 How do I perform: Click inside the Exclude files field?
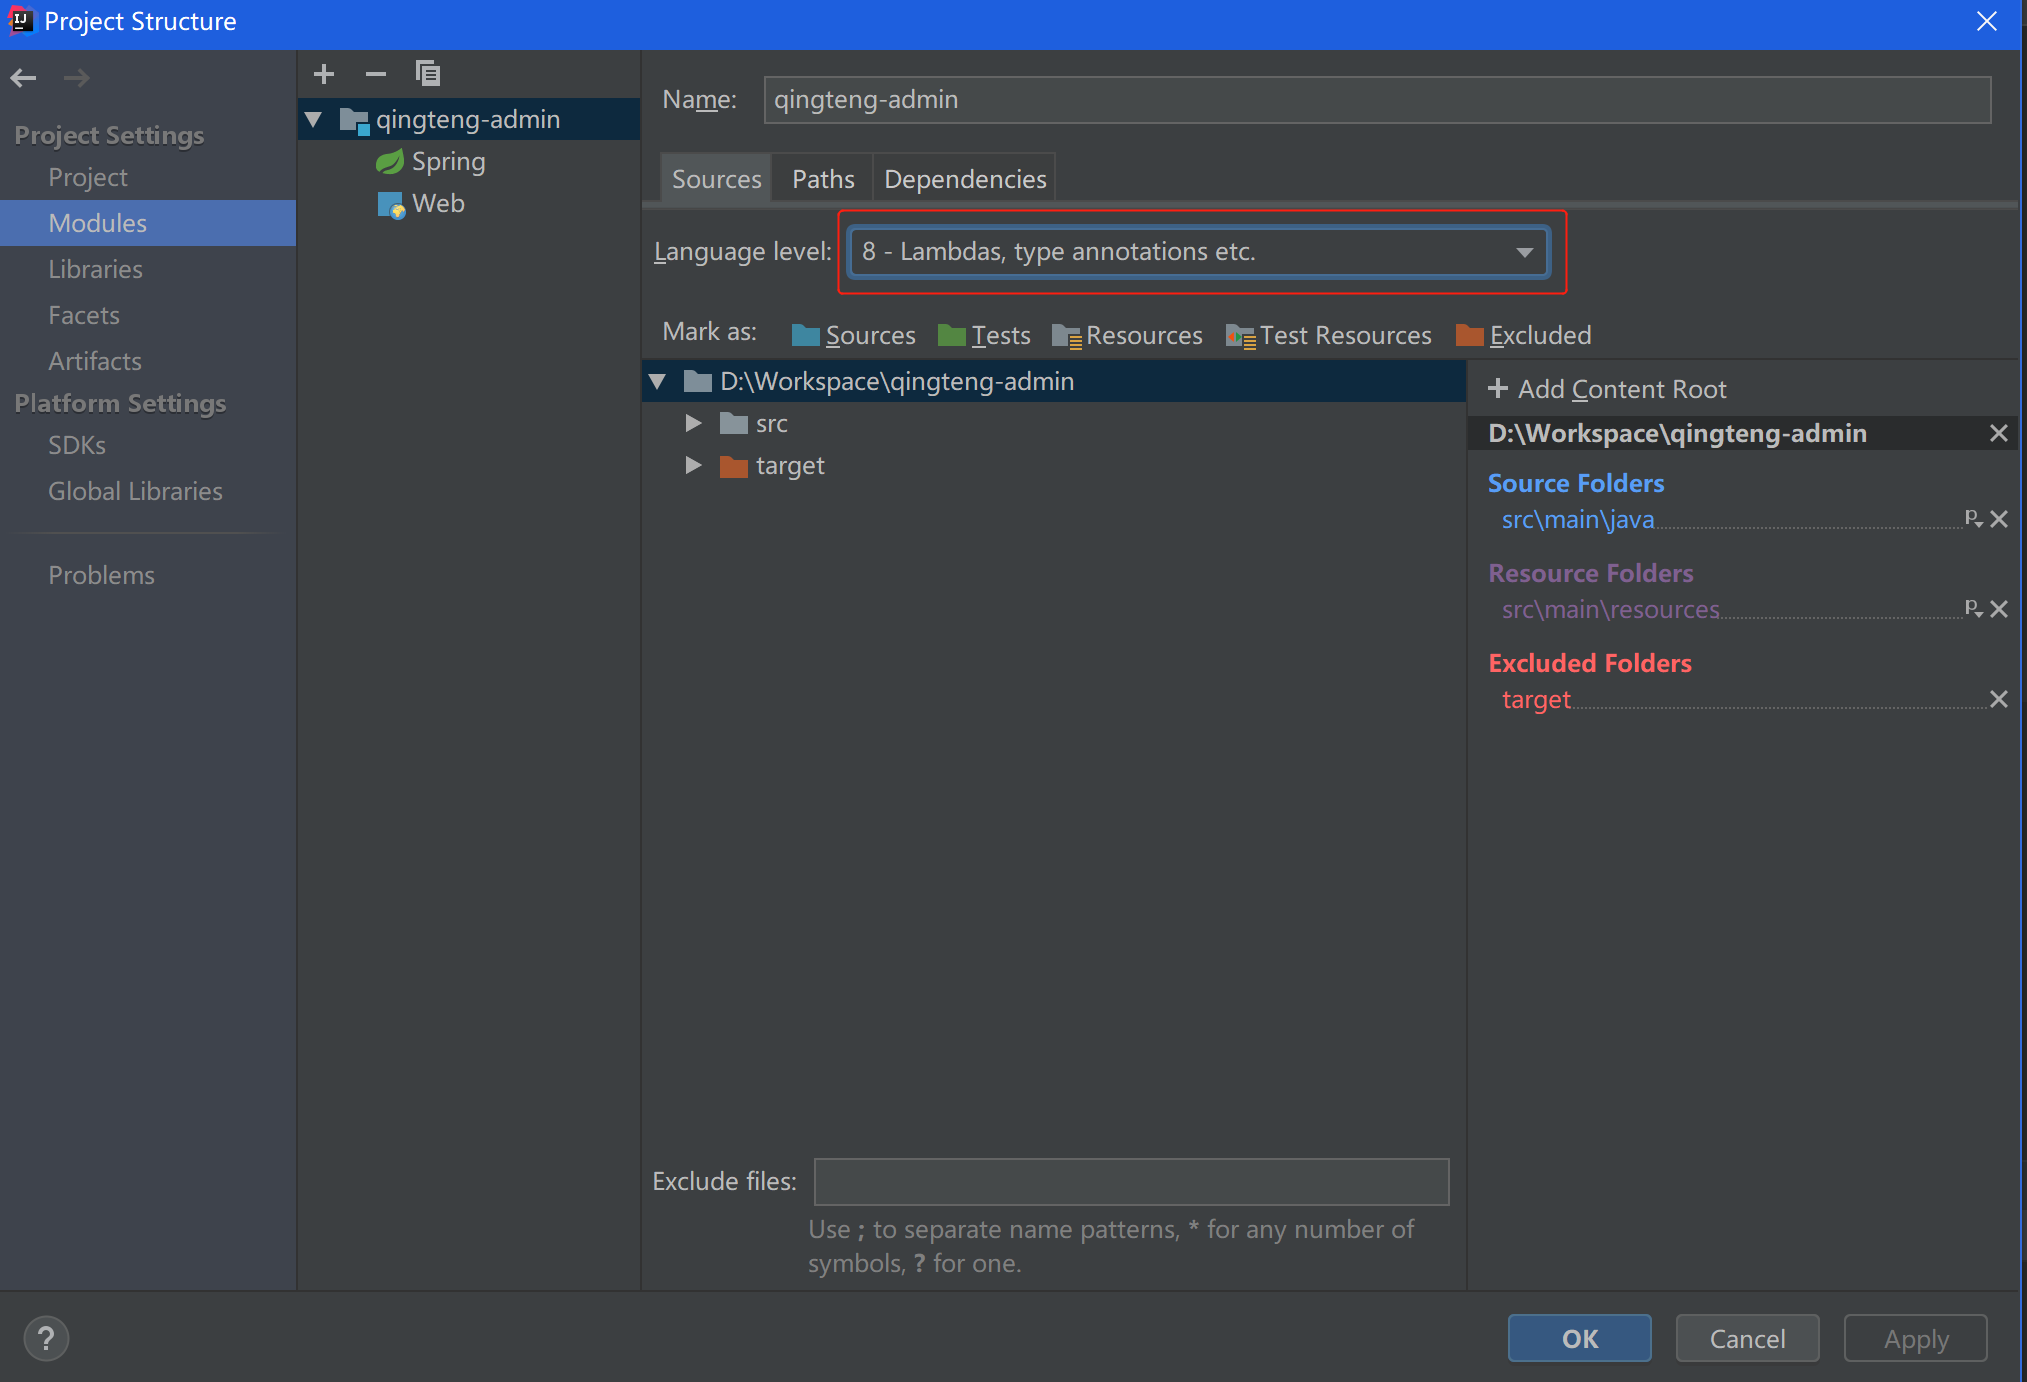1131,1181
